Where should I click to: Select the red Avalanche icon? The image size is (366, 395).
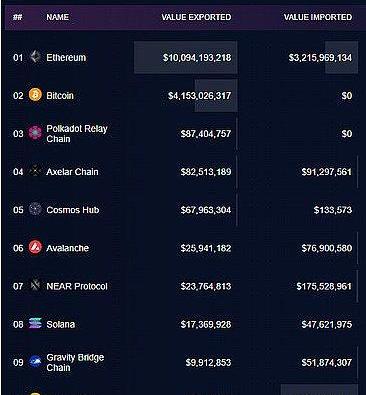[35, 247]
